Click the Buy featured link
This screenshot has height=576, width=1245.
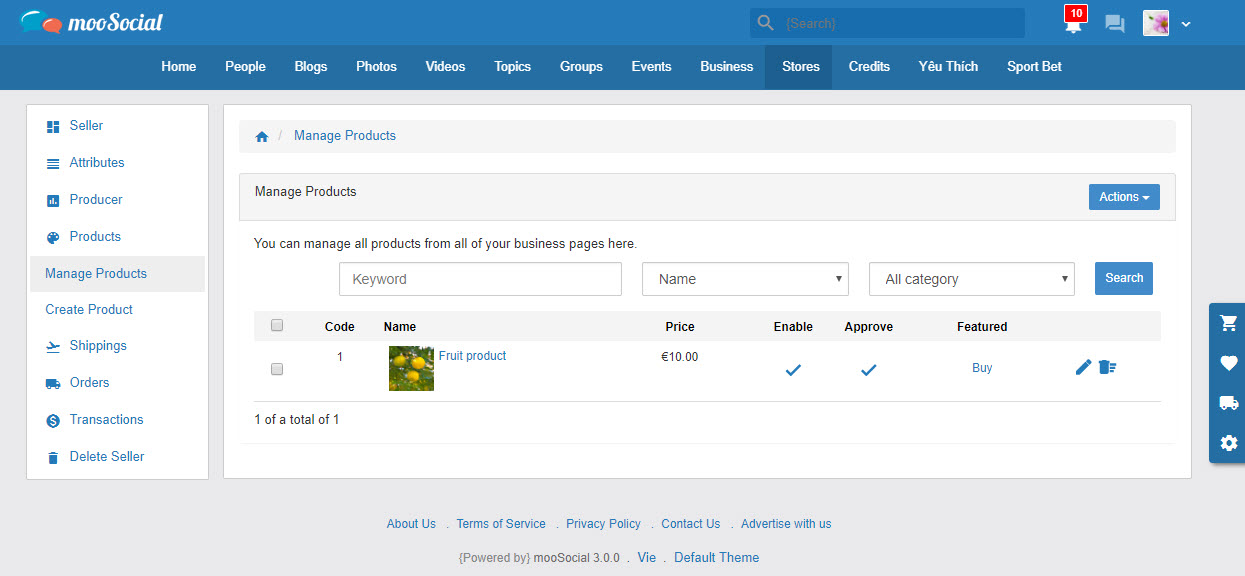pos(982,368)
